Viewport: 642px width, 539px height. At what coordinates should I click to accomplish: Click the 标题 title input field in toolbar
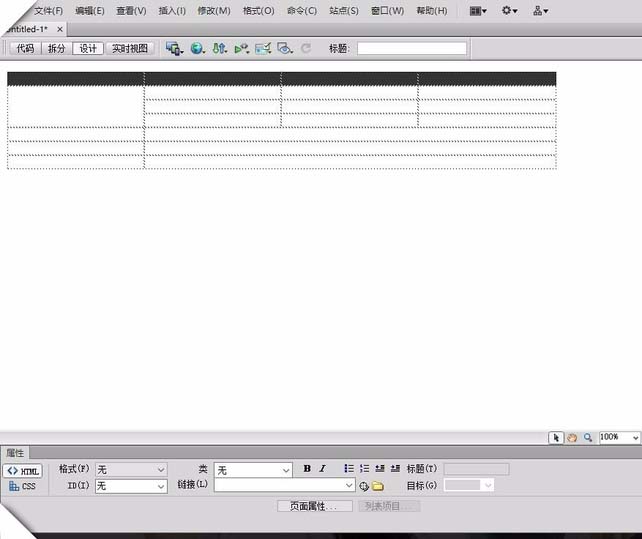[x=412, y=48]
